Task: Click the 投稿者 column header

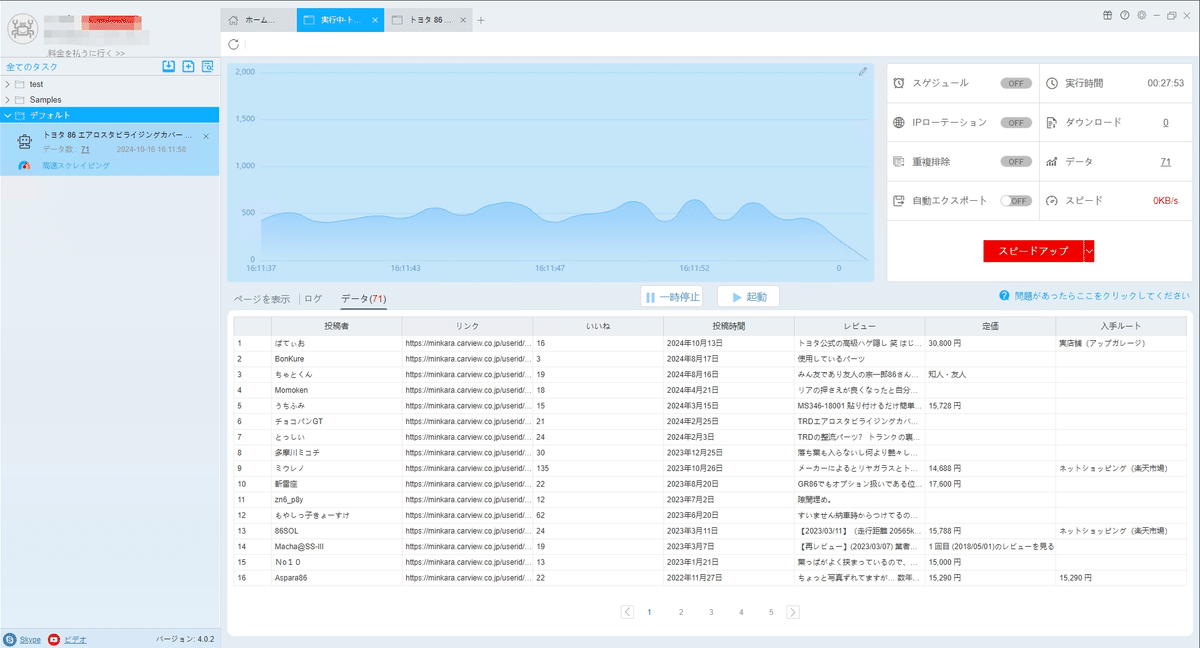Action: [336, 326]
